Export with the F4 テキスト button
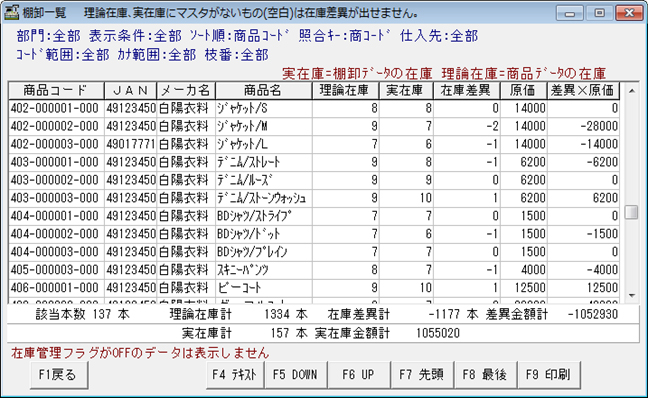The height and width of the screenshot is (398, 648). coord(234,375)
